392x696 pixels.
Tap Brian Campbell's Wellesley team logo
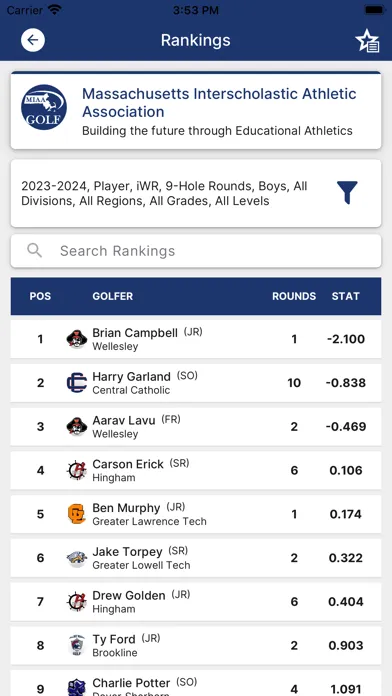[x=76, y=339]
